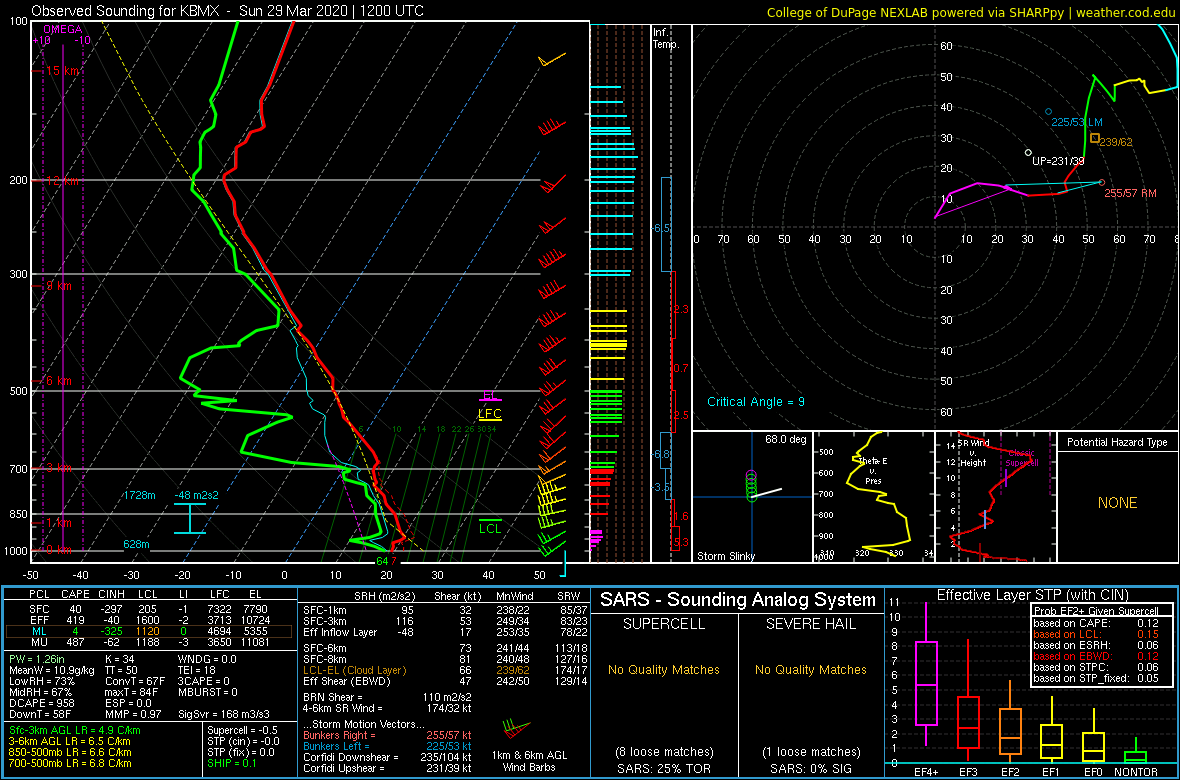Select the Bunkers right-mover marker 255/57 RM
The image size is (1180, 780).
[1101, 182]
